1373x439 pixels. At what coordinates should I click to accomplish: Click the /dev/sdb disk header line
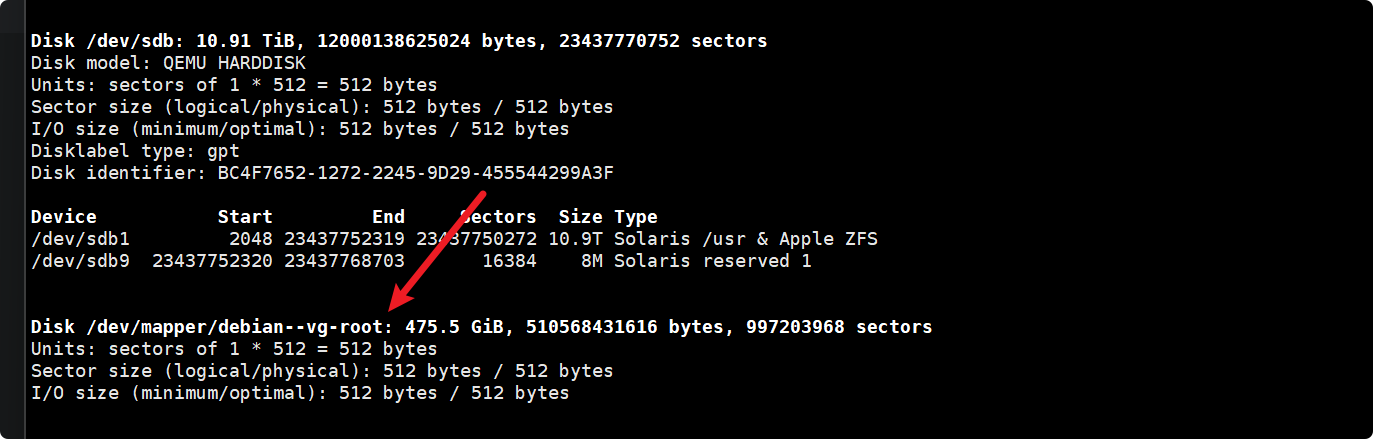[x=399, y=41]
